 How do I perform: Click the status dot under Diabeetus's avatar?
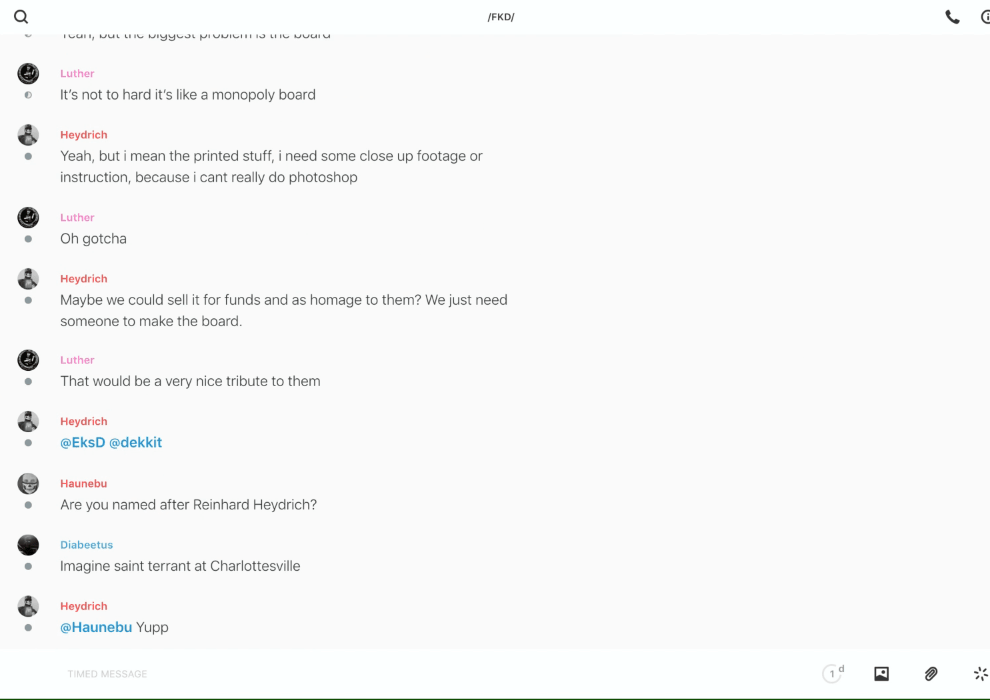click(28, 566)
